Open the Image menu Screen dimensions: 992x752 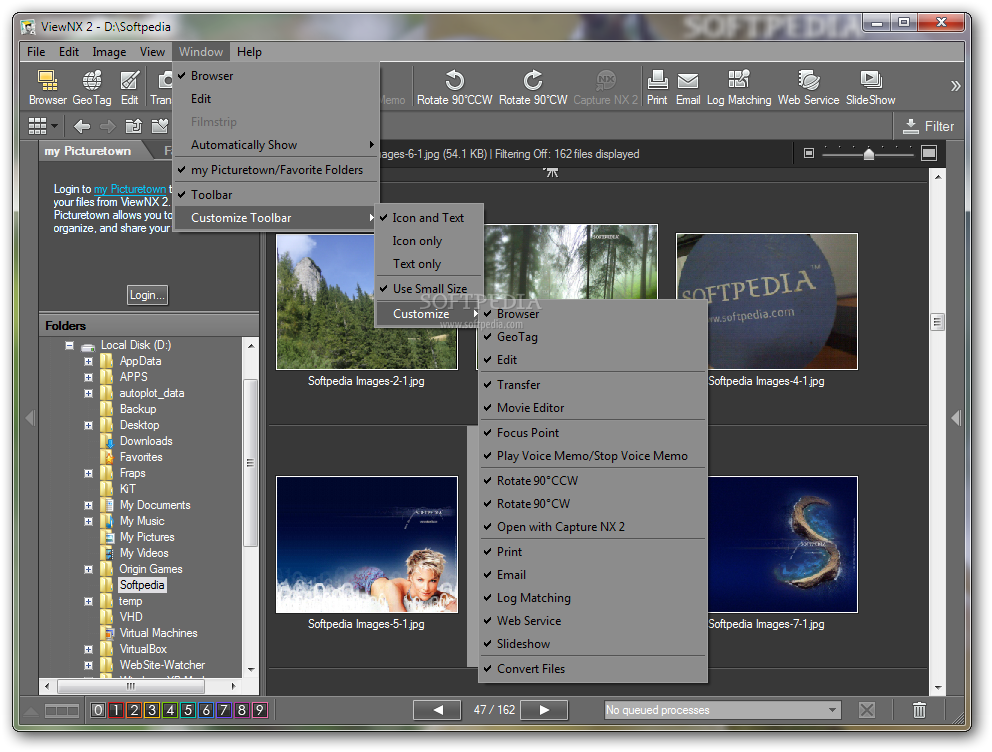(x=109, y=52)
